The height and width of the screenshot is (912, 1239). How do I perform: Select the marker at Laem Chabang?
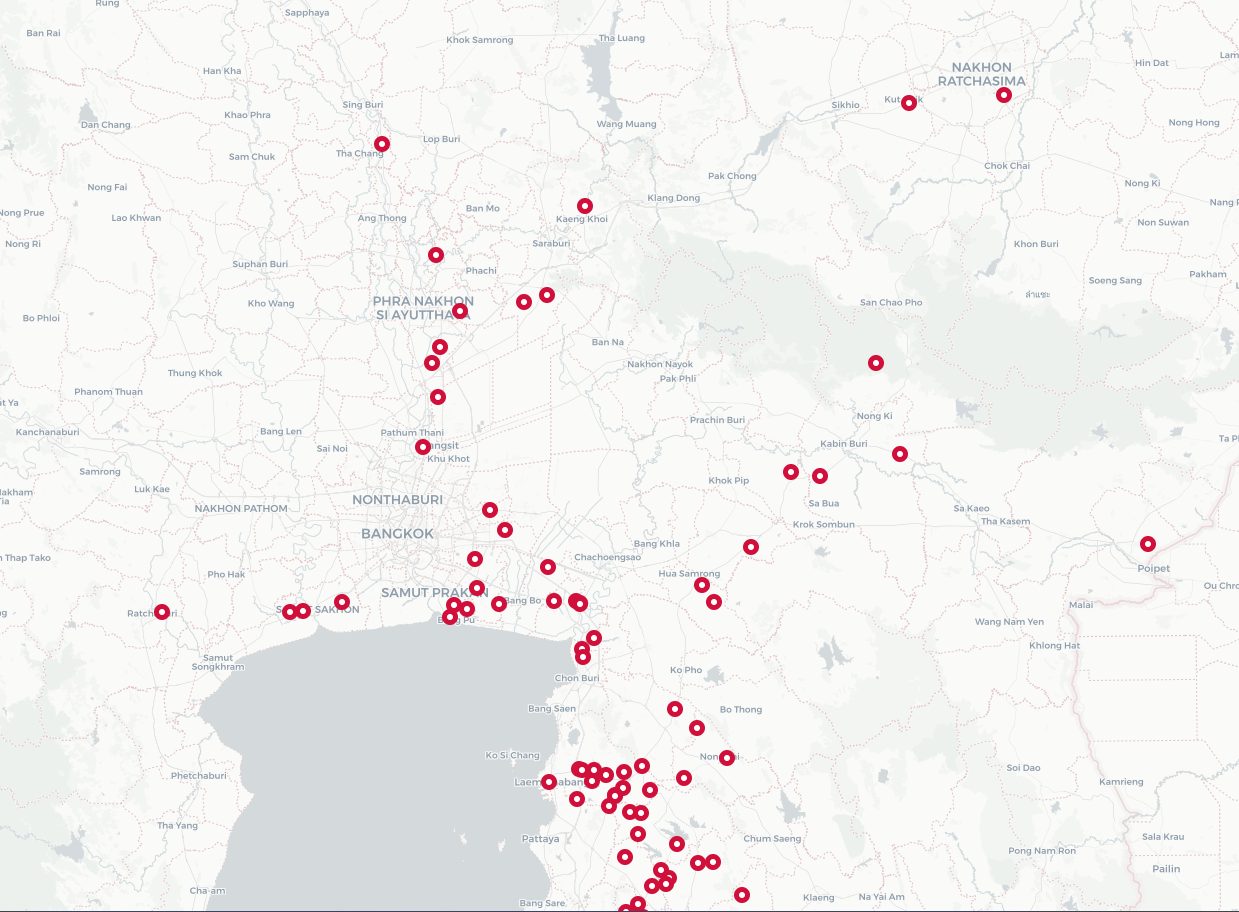[549, 782]
